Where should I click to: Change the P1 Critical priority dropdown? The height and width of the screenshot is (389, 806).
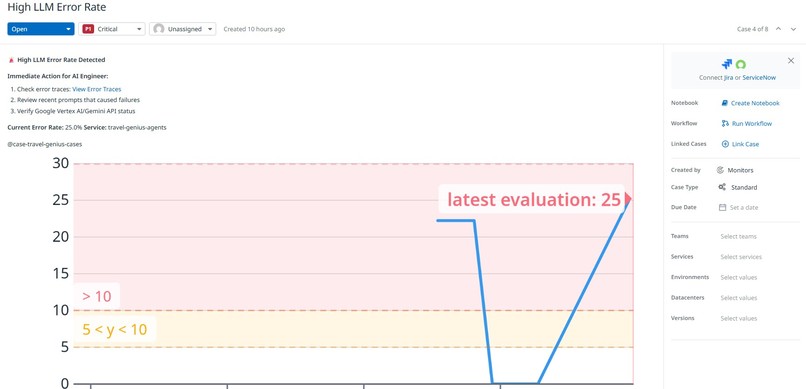pyautogui.click(x=112, y=29)
